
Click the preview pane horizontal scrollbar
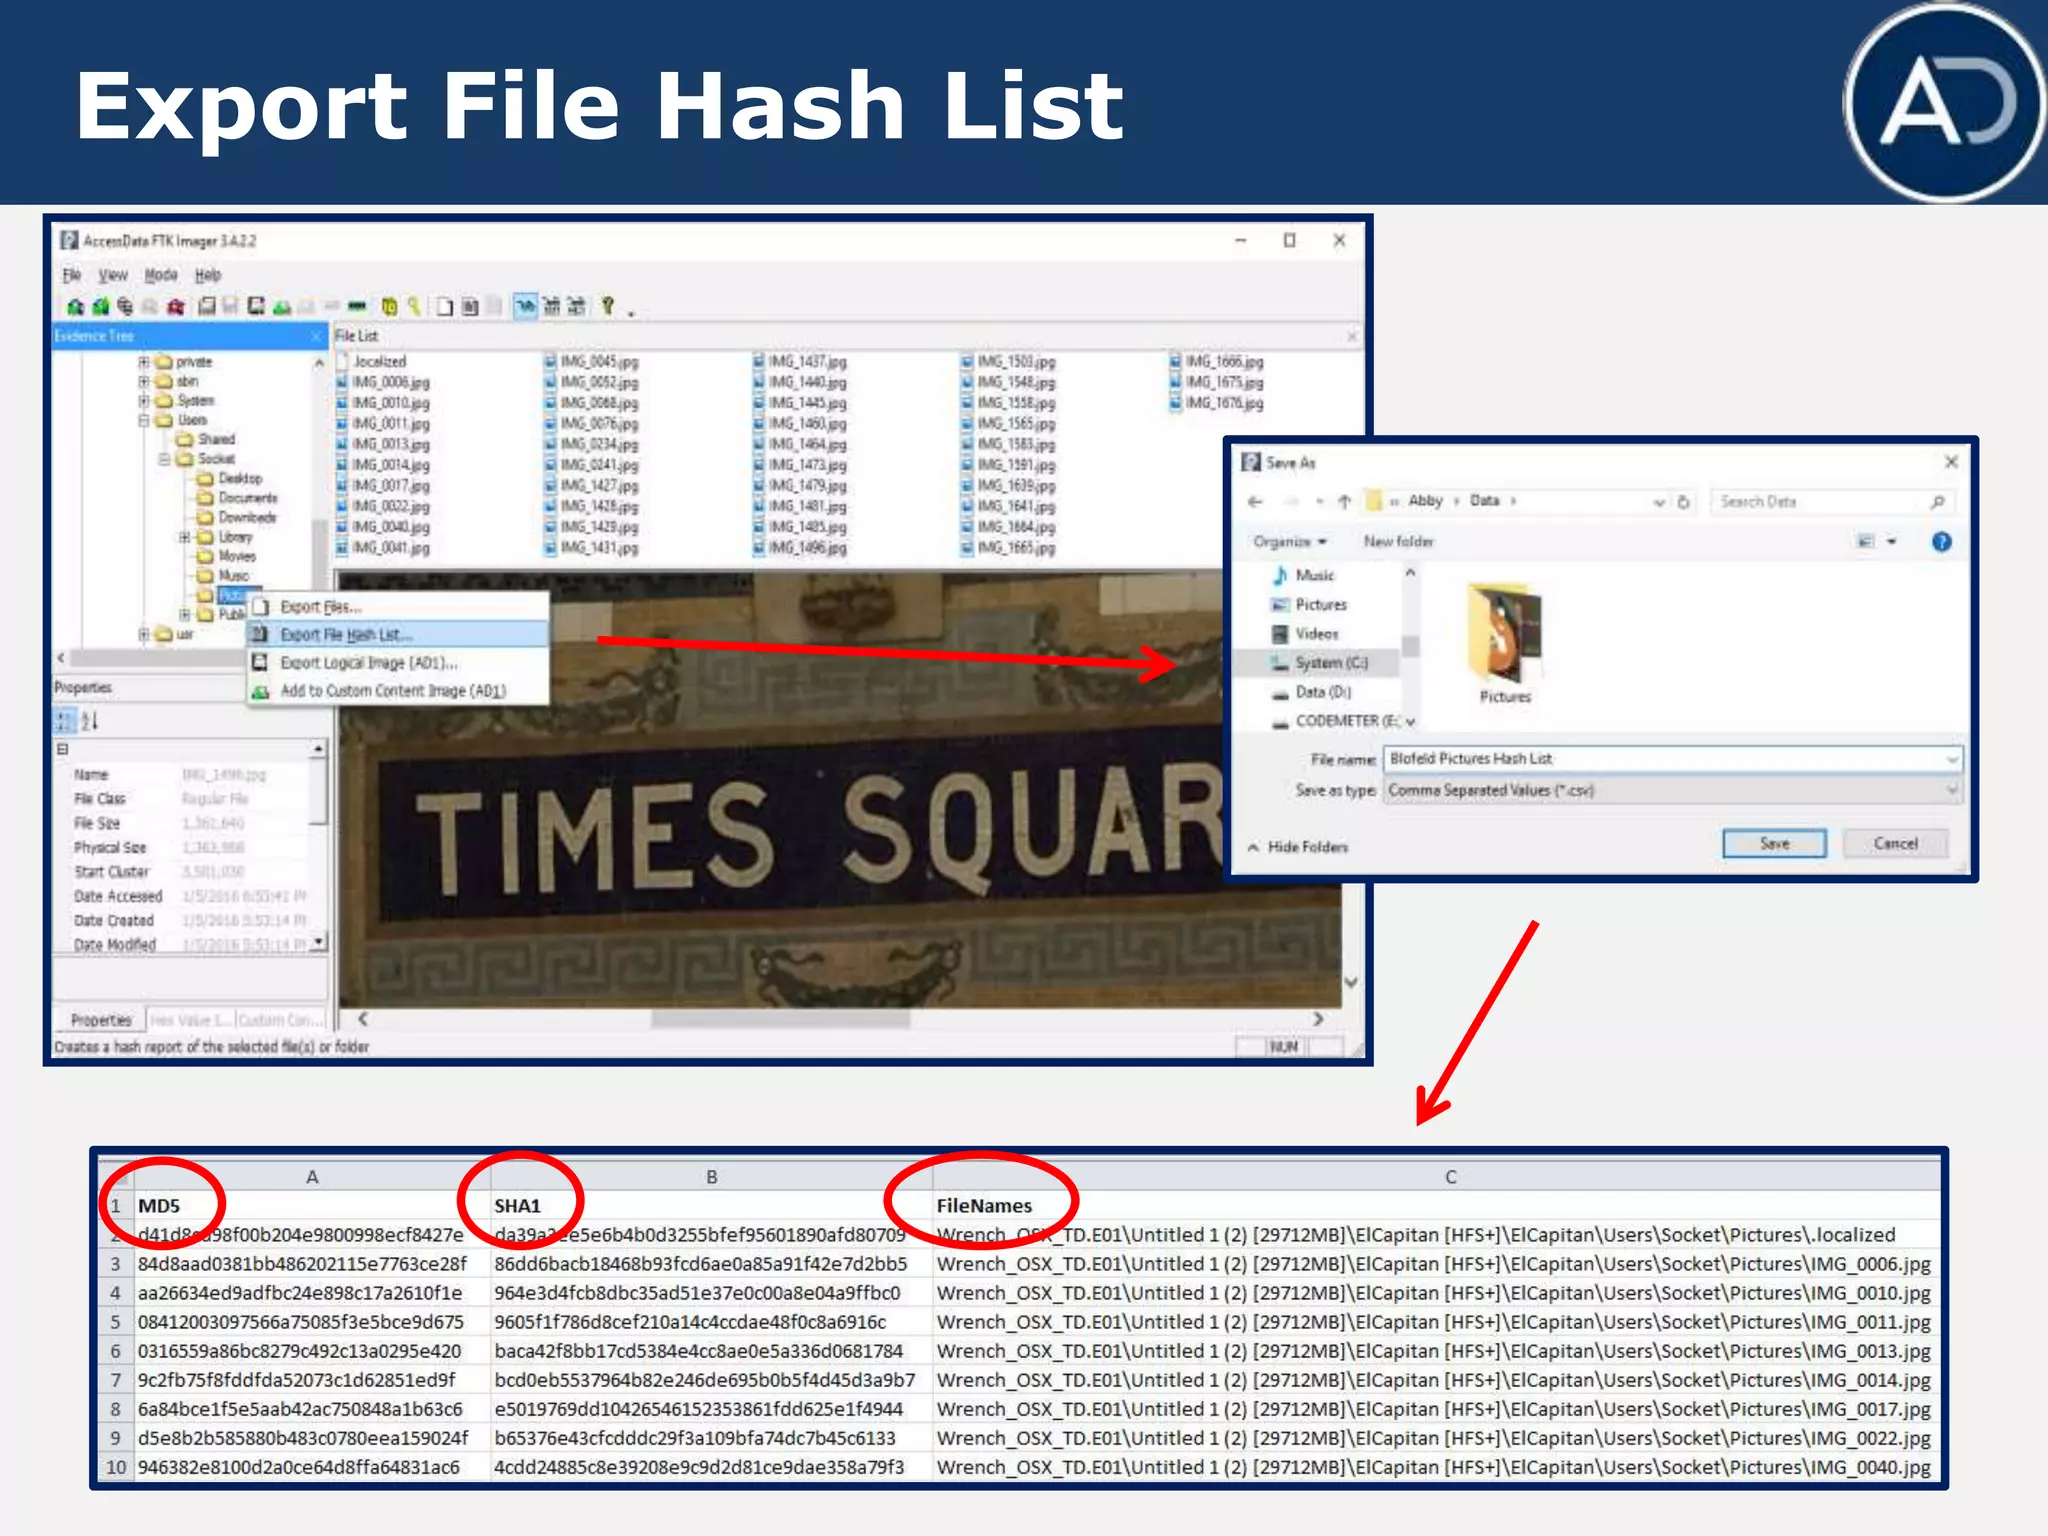point(780,1019)
